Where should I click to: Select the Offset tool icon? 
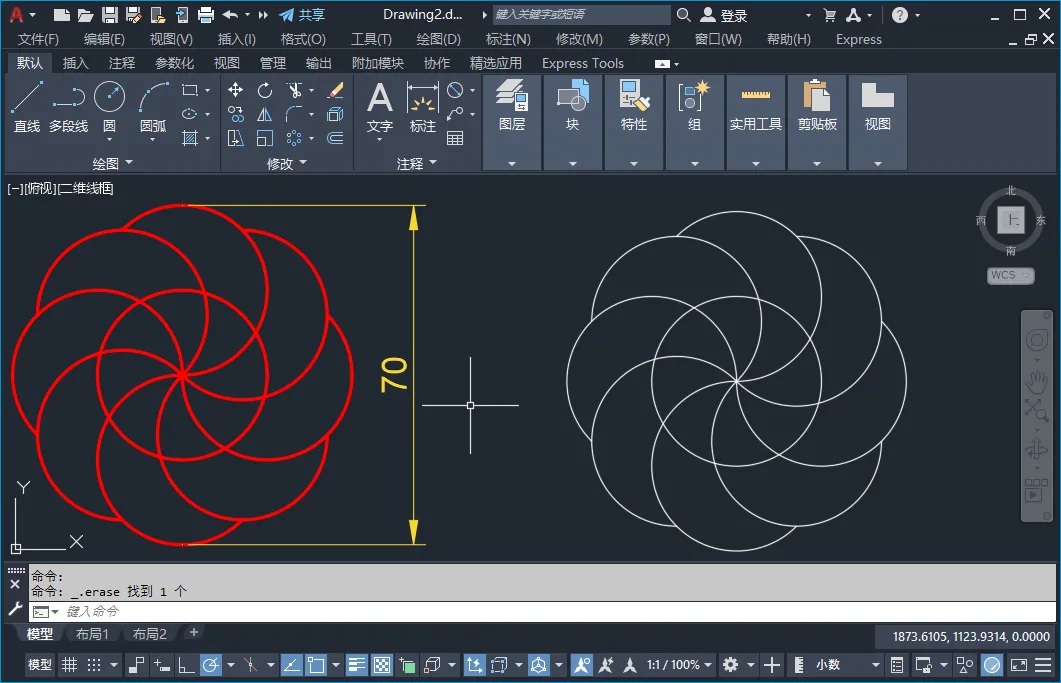coord(335,138)
